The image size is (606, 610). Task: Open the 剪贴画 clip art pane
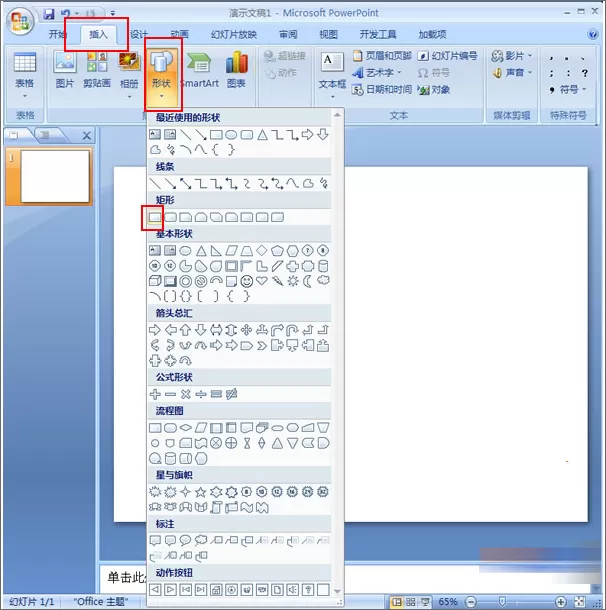point(97,70)
